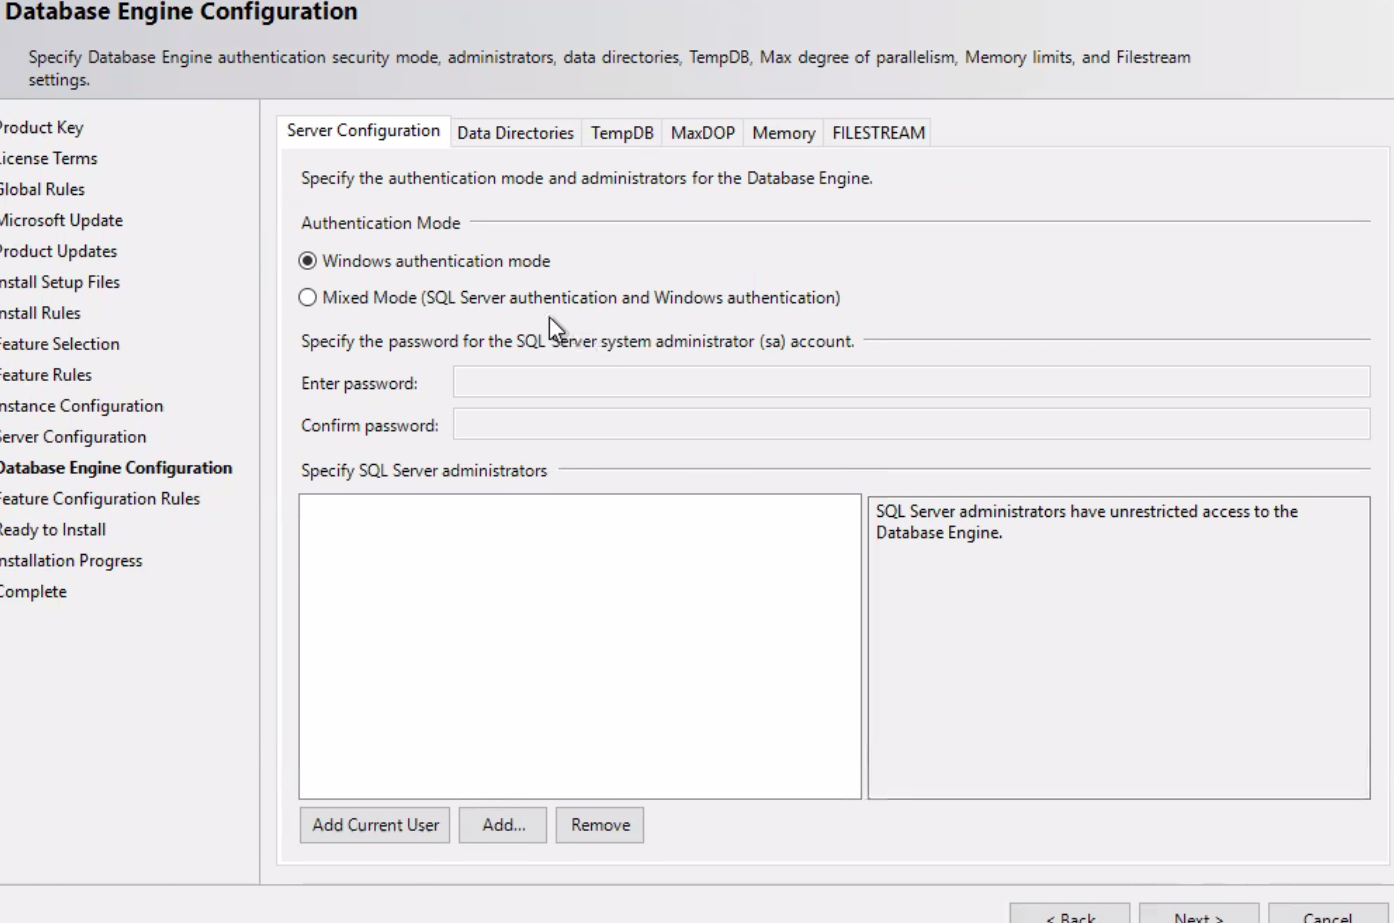Select the Windows authentication mode radio button
The width and height of the screenshot is (1394, 923).
tap(308, 260)
